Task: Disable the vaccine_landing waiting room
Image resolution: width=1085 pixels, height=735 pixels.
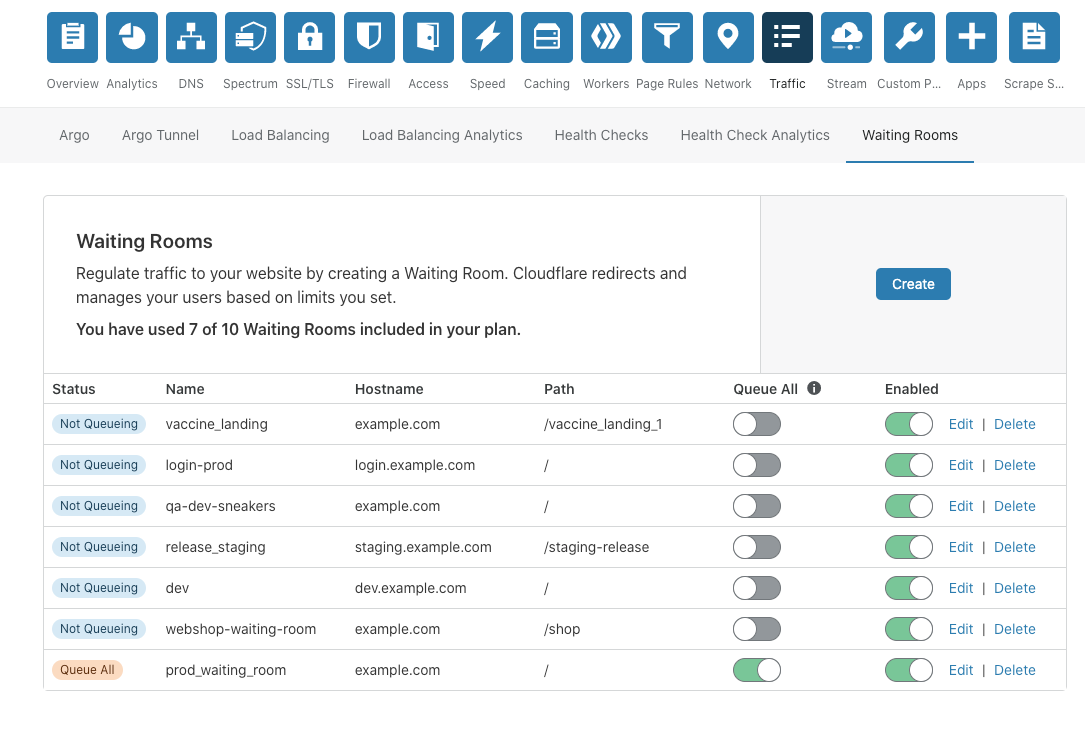Action: (x=909, y=424)
